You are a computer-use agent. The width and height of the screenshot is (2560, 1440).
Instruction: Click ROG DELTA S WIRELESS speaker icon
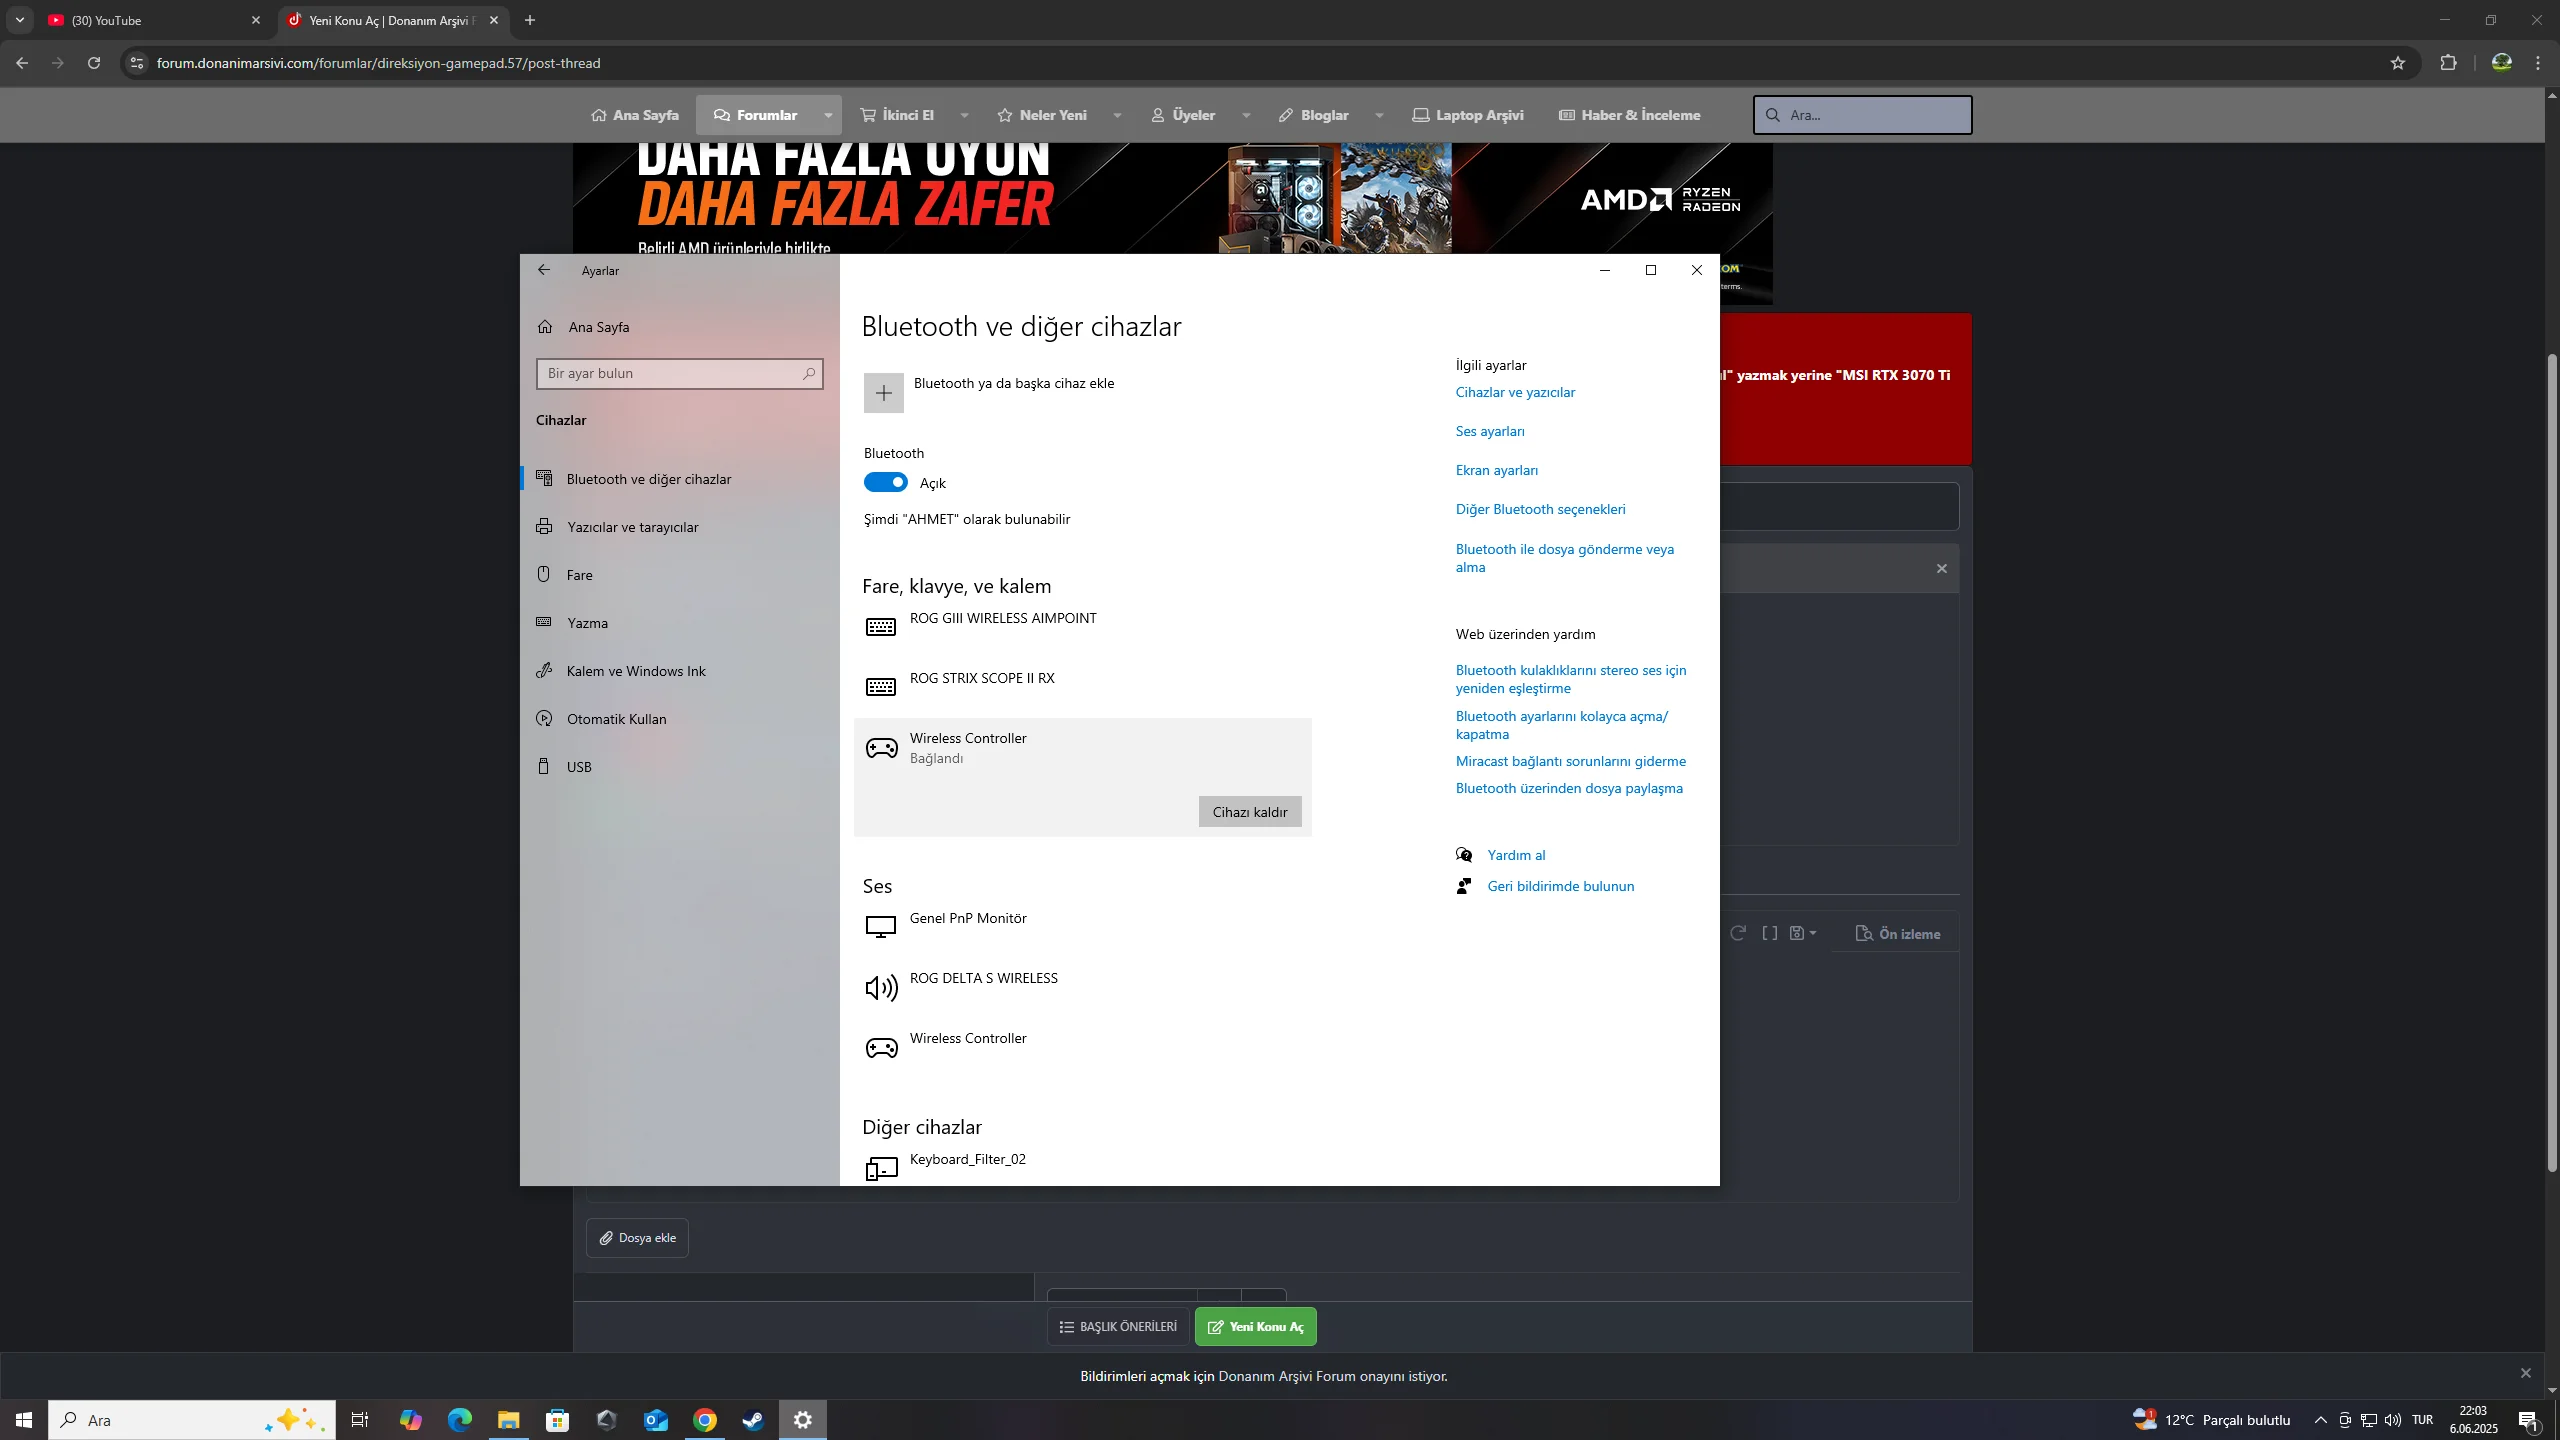point(881,988)
